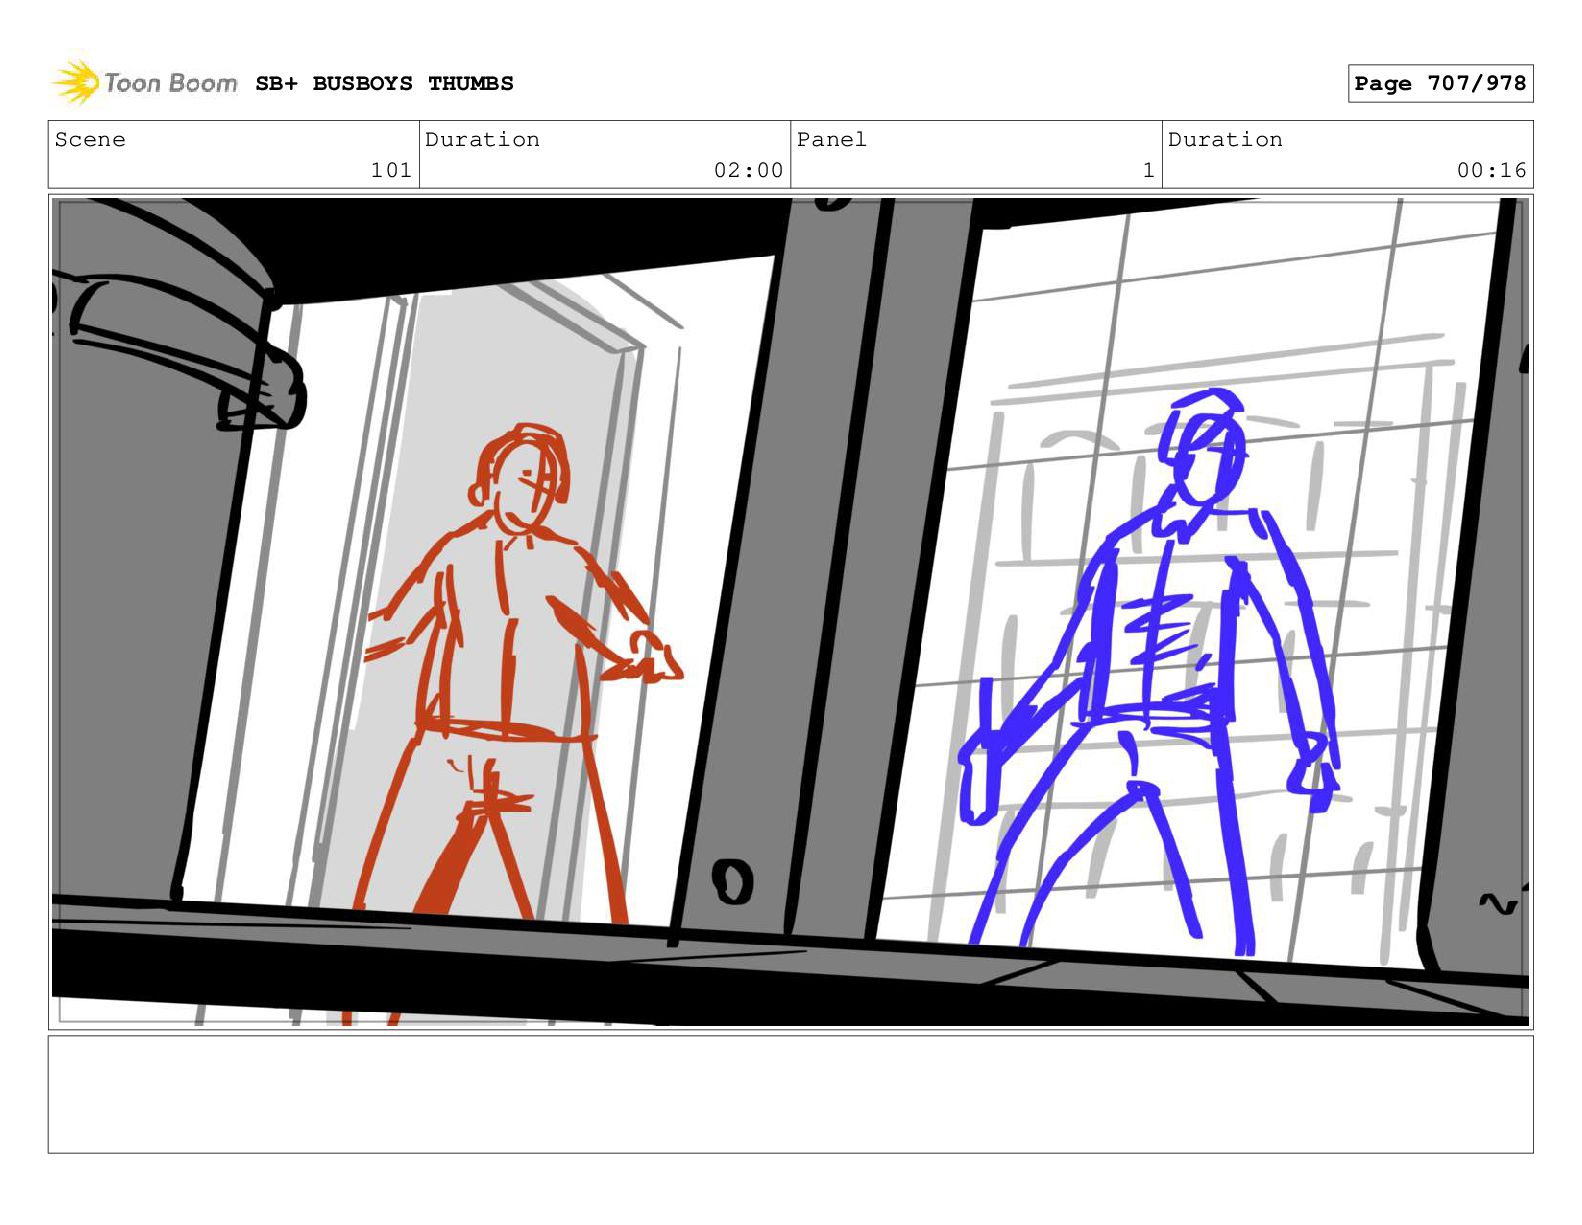Click the storyboard panel thumbnail image
The width and height of the screenshot is (1582, 1225).
[x=790, y=612]
